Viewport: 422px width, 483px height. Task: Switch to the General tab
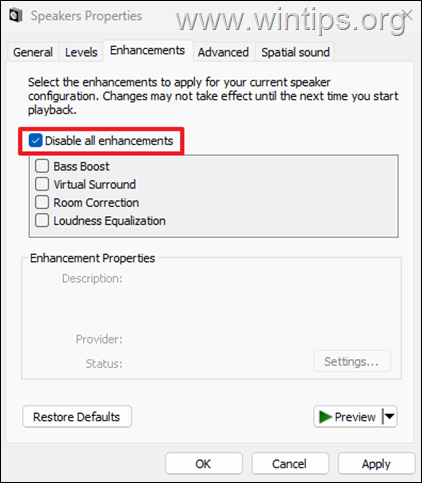(33, 52)
